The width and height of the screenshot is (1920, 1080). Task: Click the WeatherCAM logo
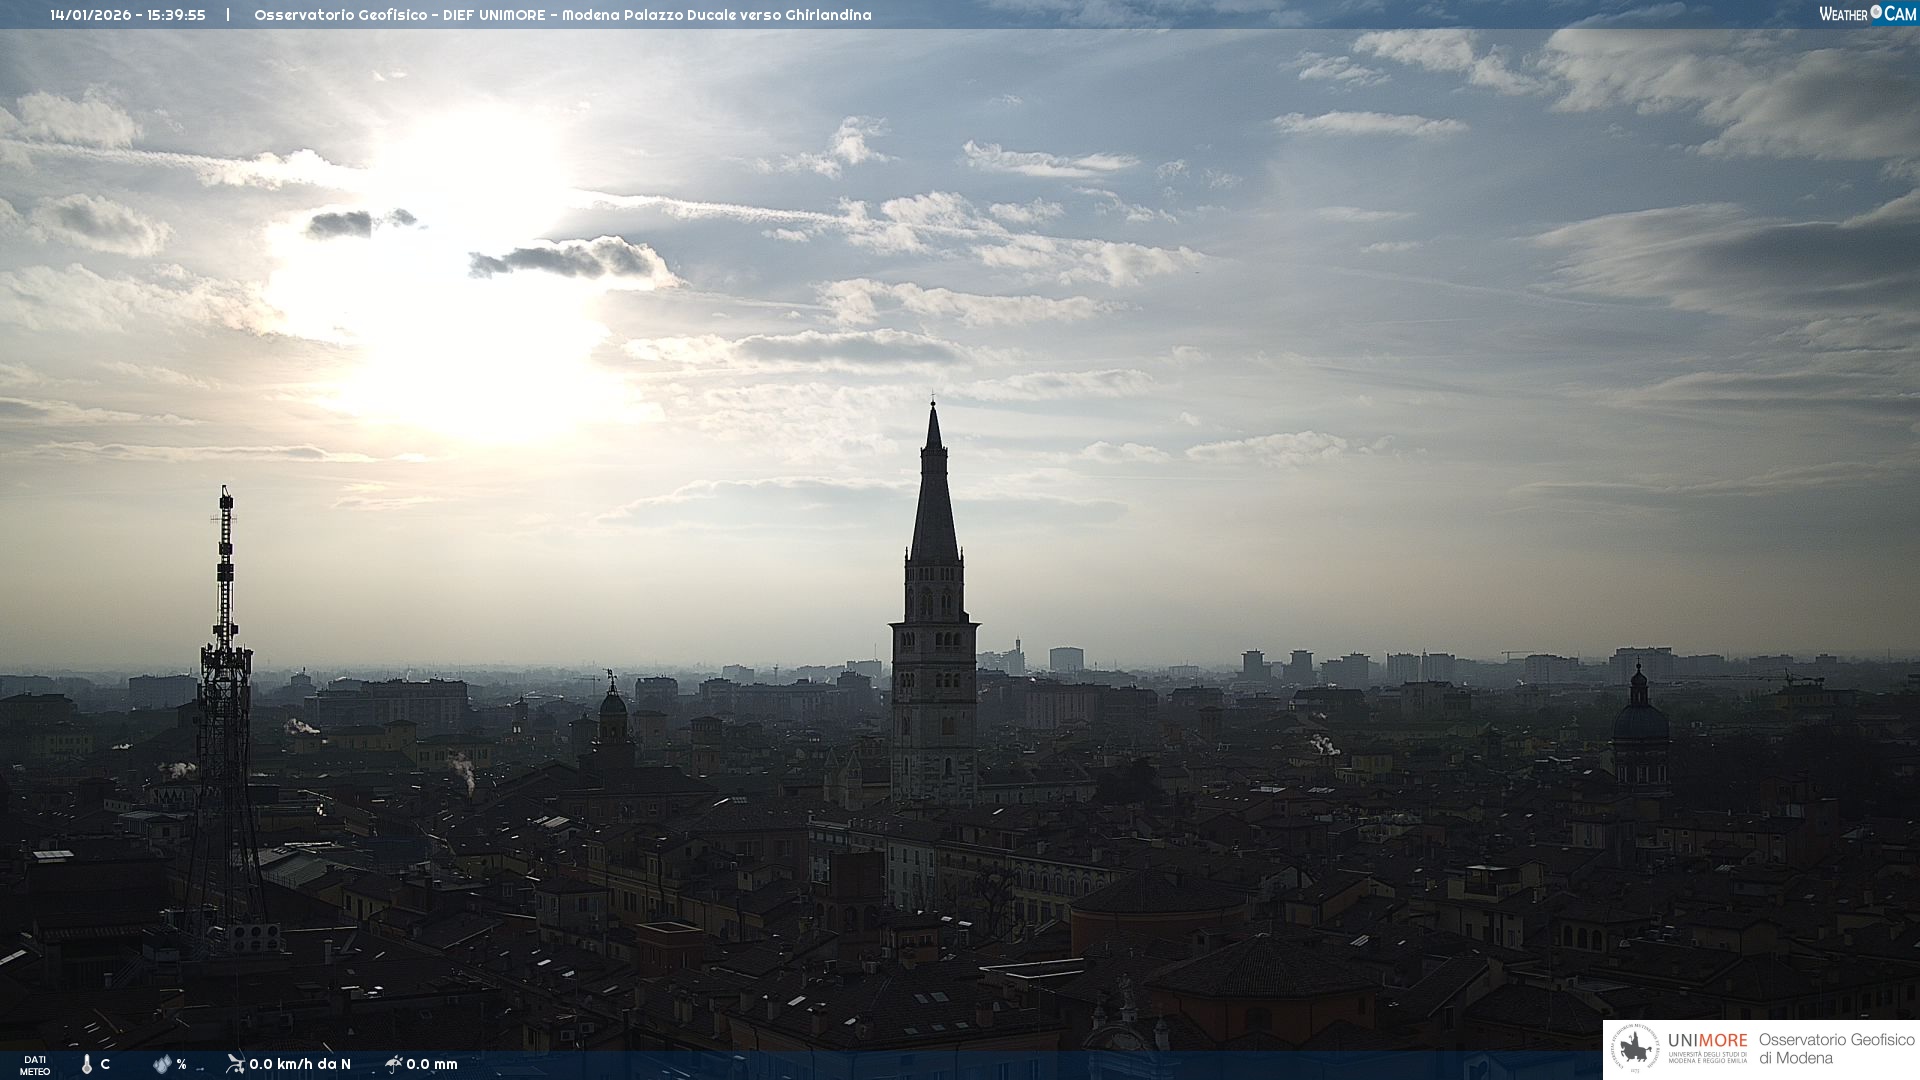(1866, 14)
